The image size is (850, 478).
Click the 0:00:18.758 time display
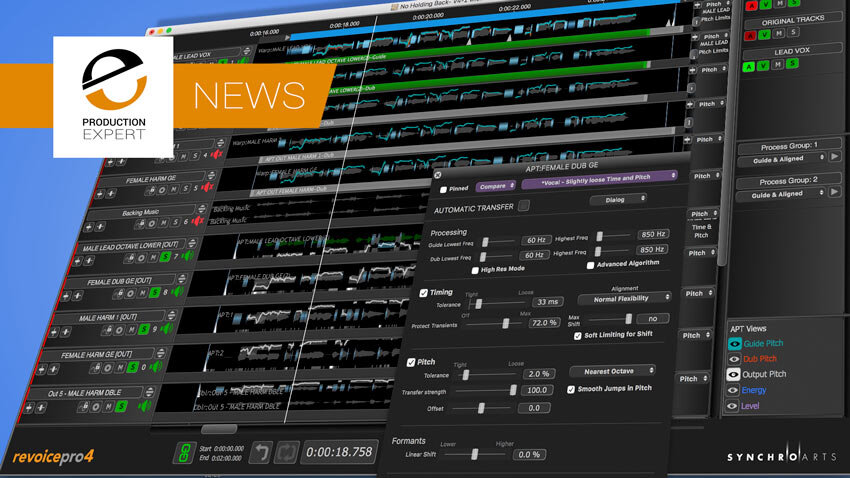point(339,452)
